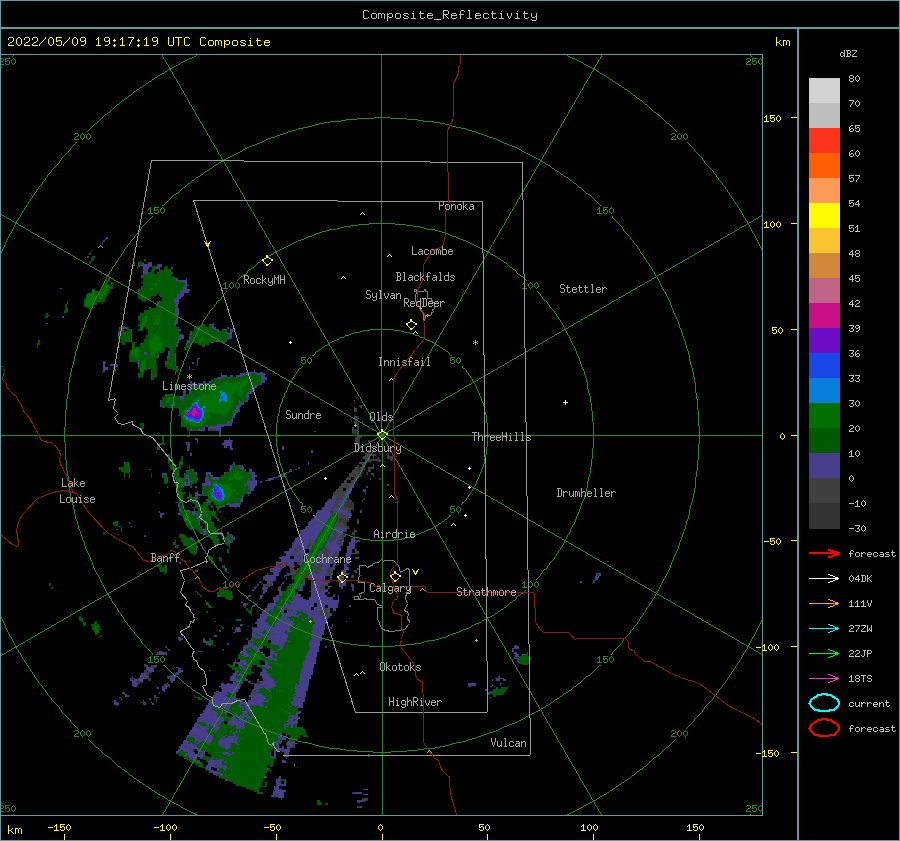Click the 150 value on the right axis
The height and width of the screenshot is (841, 900).
pos(772,118)
